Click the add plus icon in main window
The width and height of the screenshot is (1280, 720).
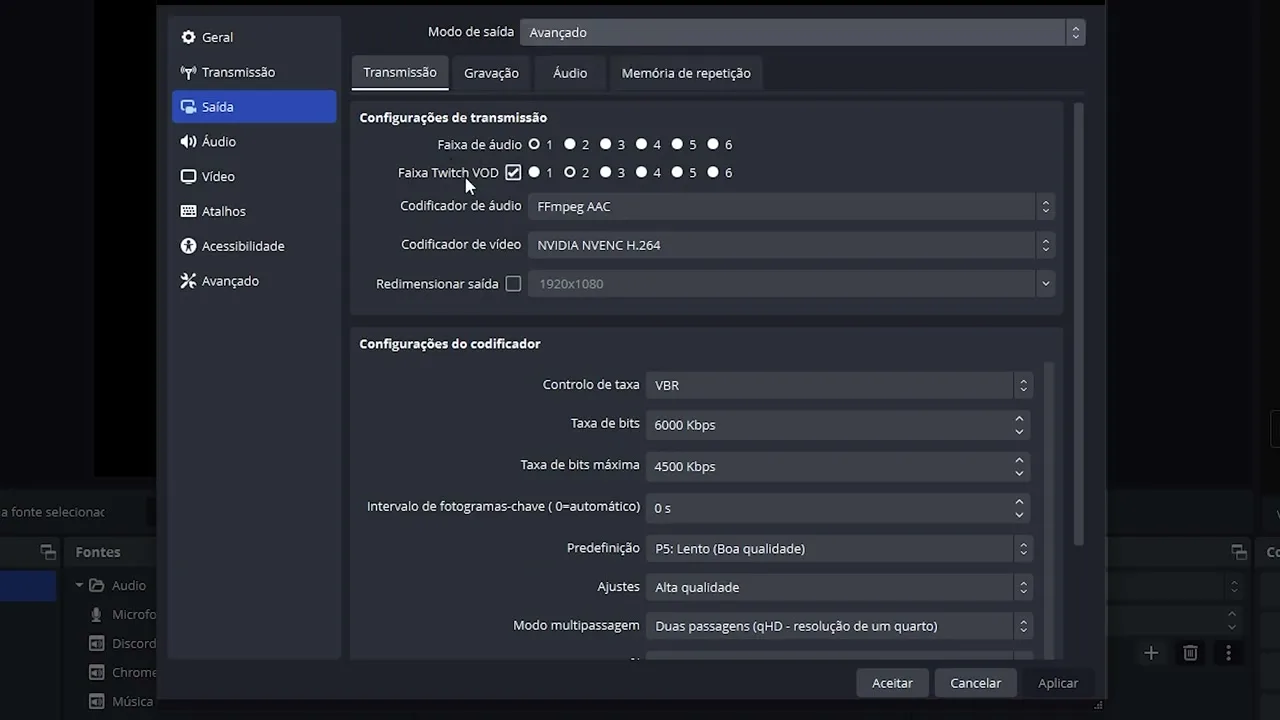pyautogui.click(x=1151, y=653)
